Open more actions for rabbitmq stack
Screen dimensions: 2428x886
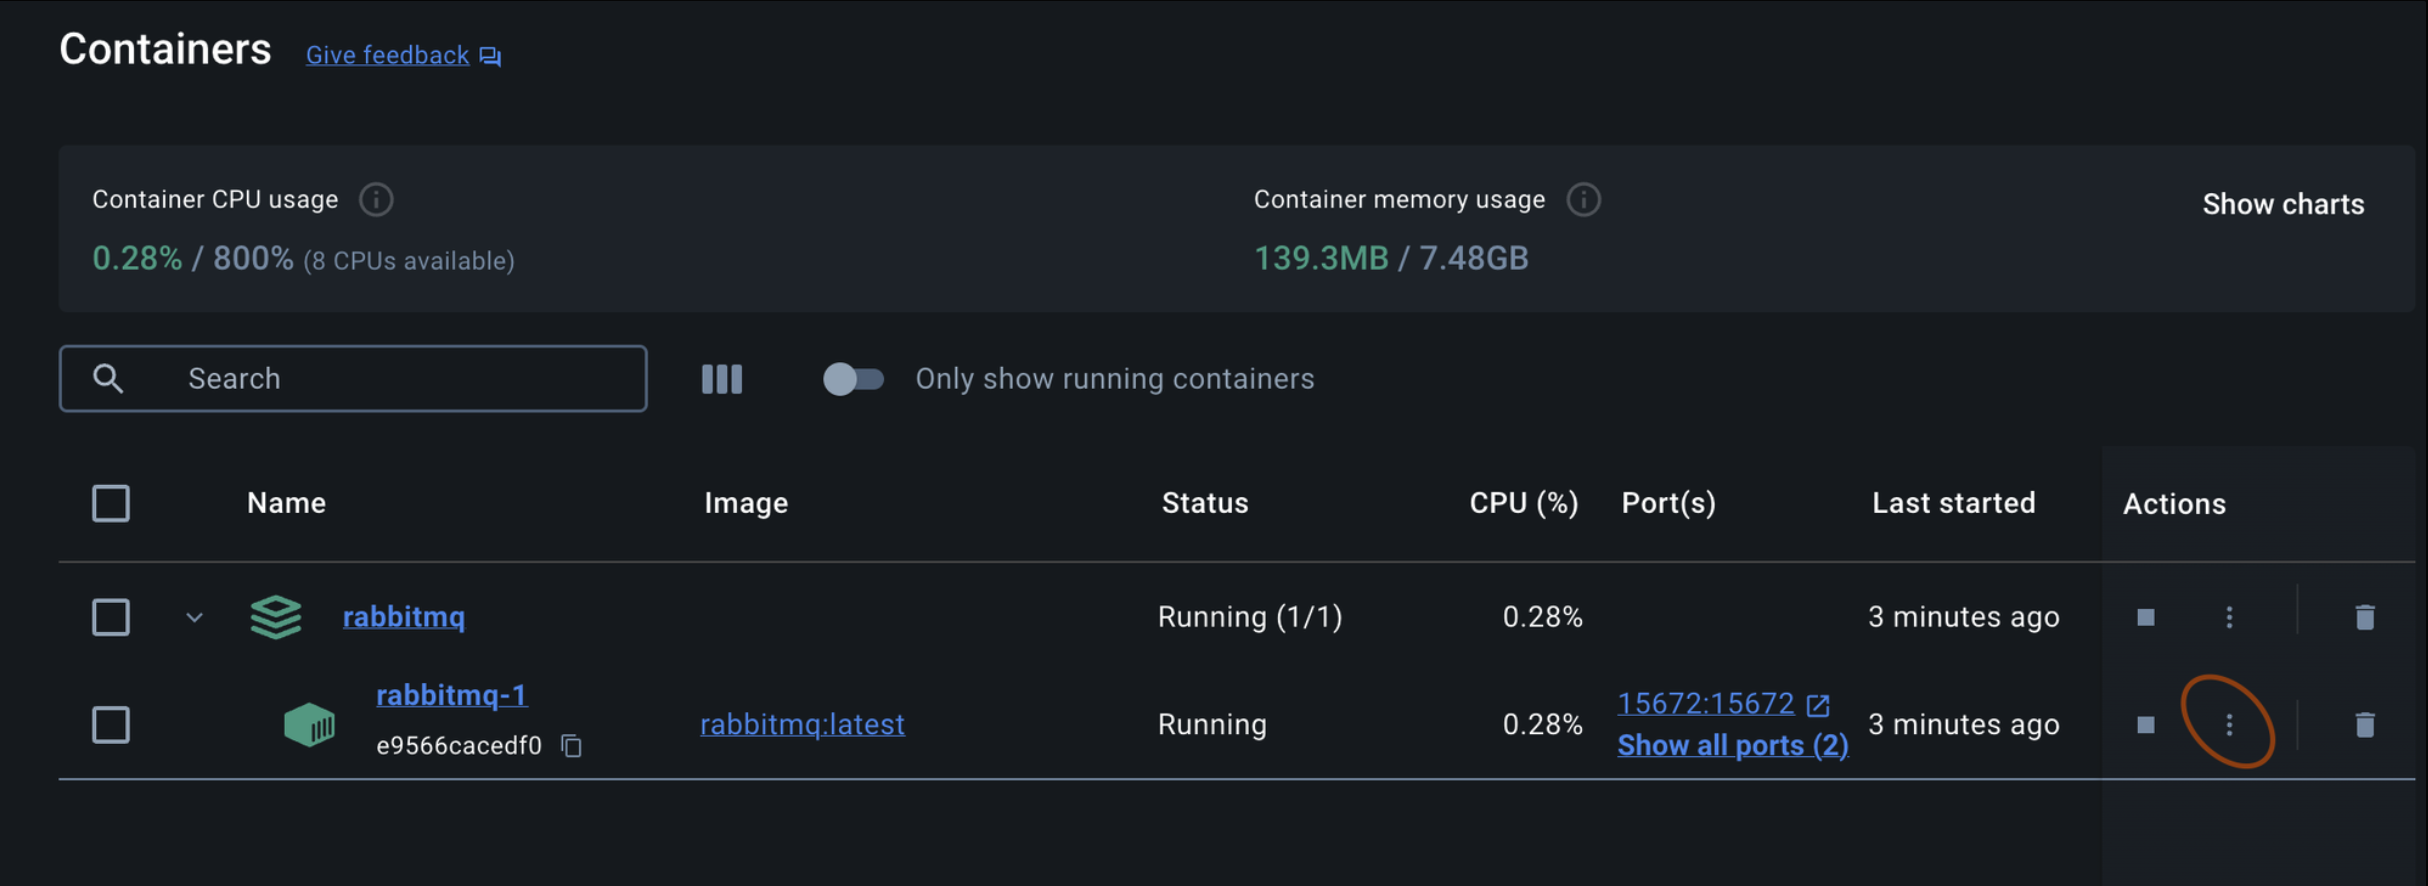click(x=2228, y=617)
